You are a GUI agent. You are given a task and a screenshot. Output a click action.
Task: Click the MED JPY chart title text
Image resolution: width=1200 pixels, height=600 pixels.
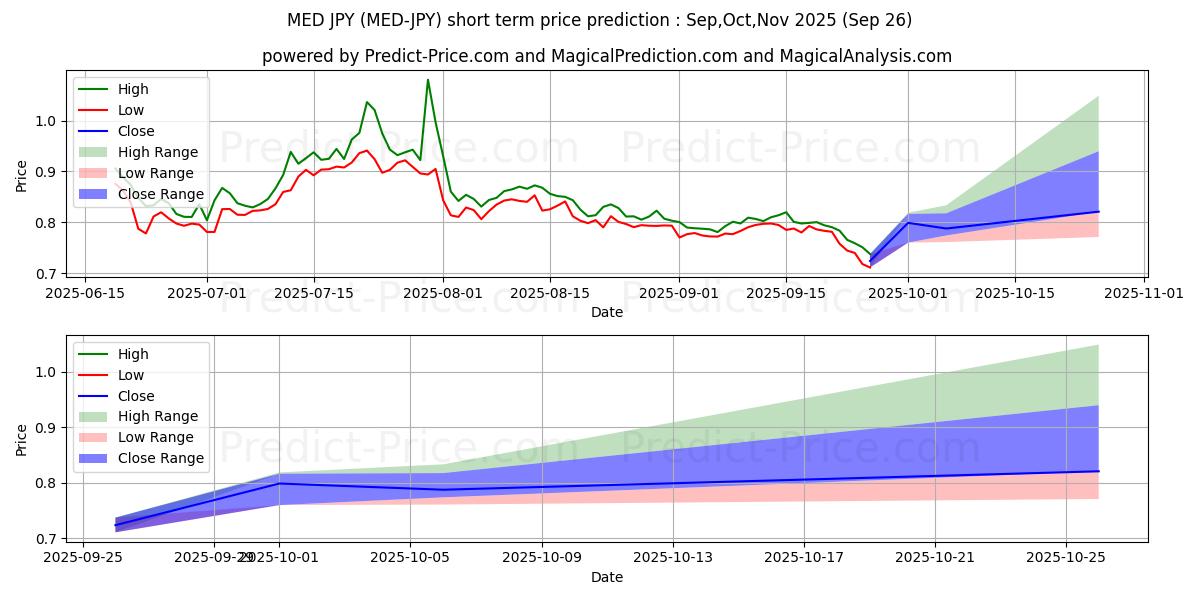(x=600, y=20)
